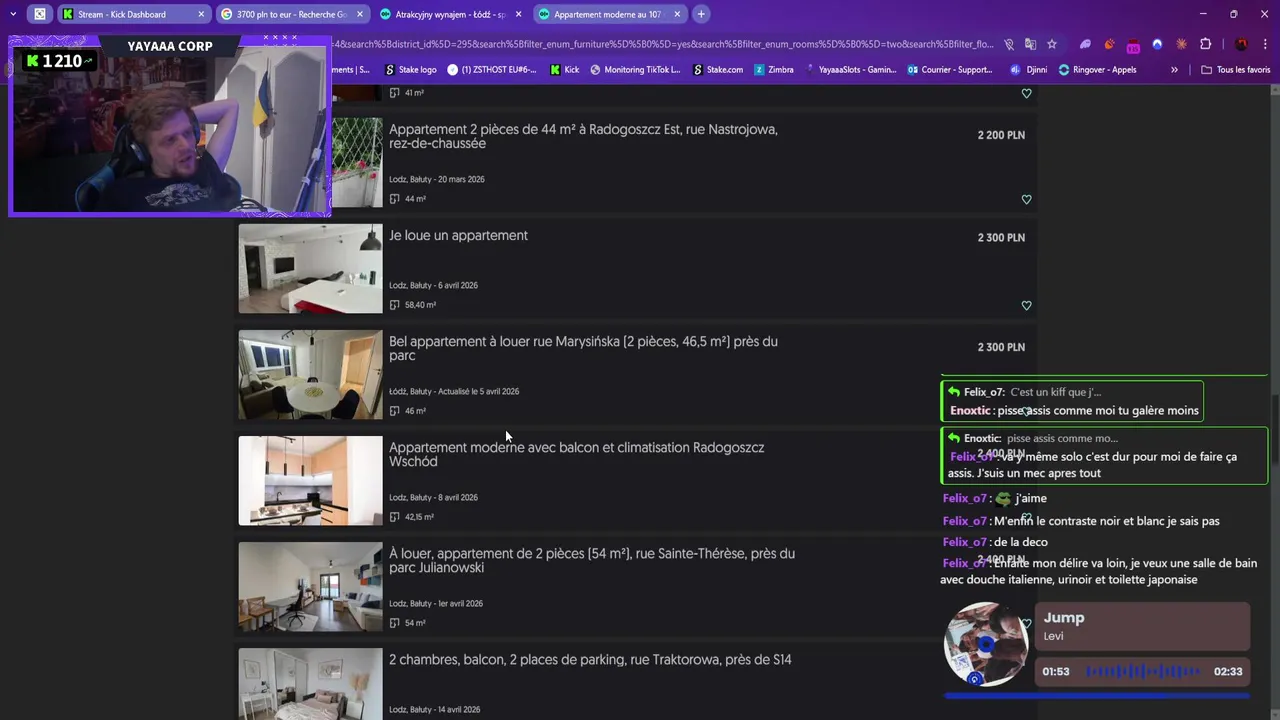Open the 'ZSTHOST EU#6' bookmark

tap(492, 70)
